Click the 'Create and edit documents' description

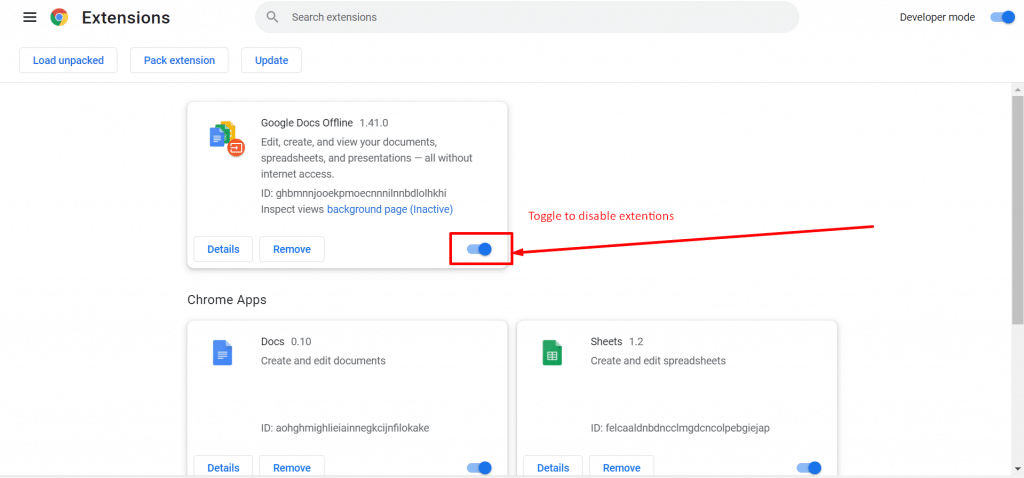click(323, 360)
